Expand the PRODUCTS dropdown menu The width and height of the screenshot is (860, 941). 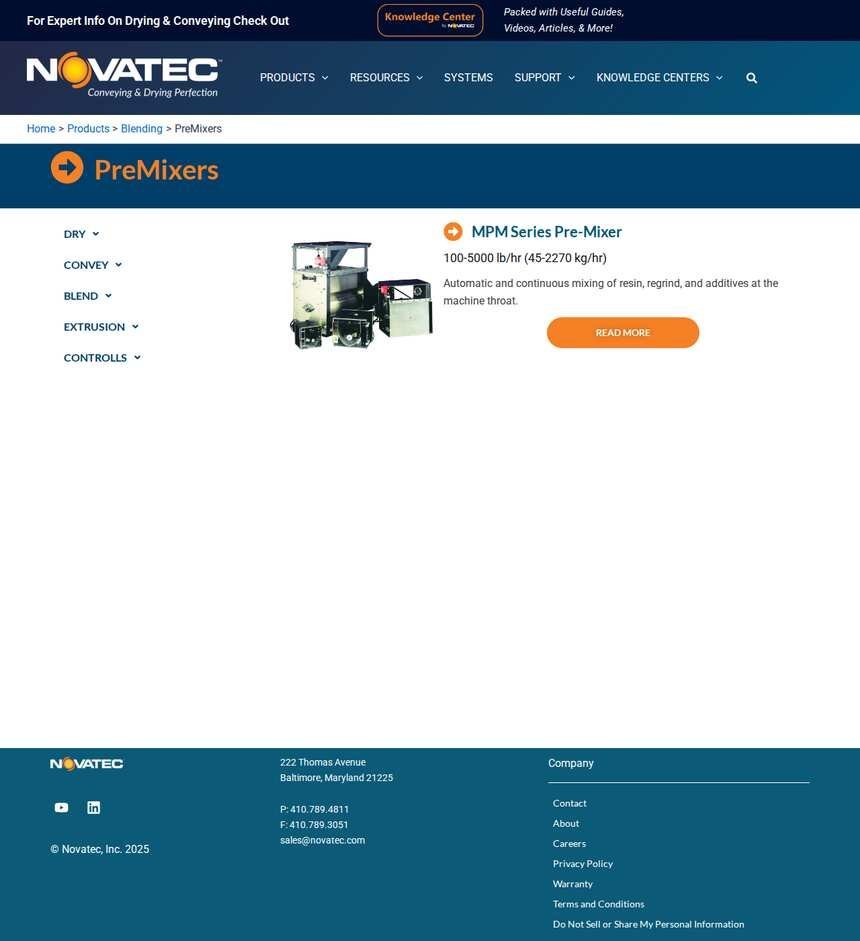[x=294, y=77]
